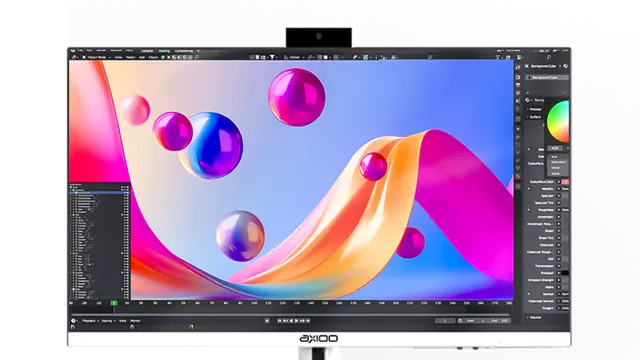Image resolution: width=640 pixels, height=360 pixels.
Task: Expand the Volume panel
Action: (534, 318)
